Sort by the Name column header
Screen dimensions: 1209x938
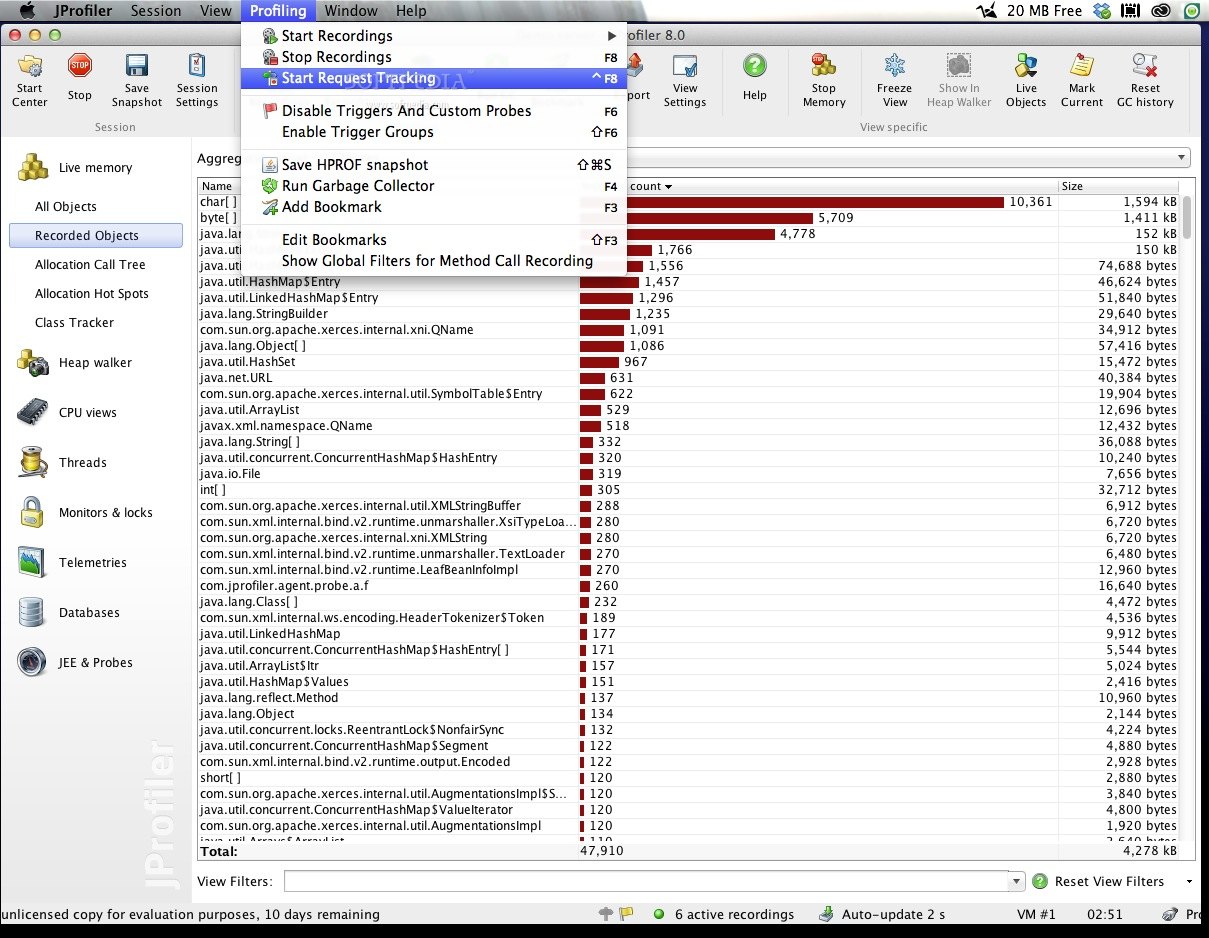(x=388, y=186)
